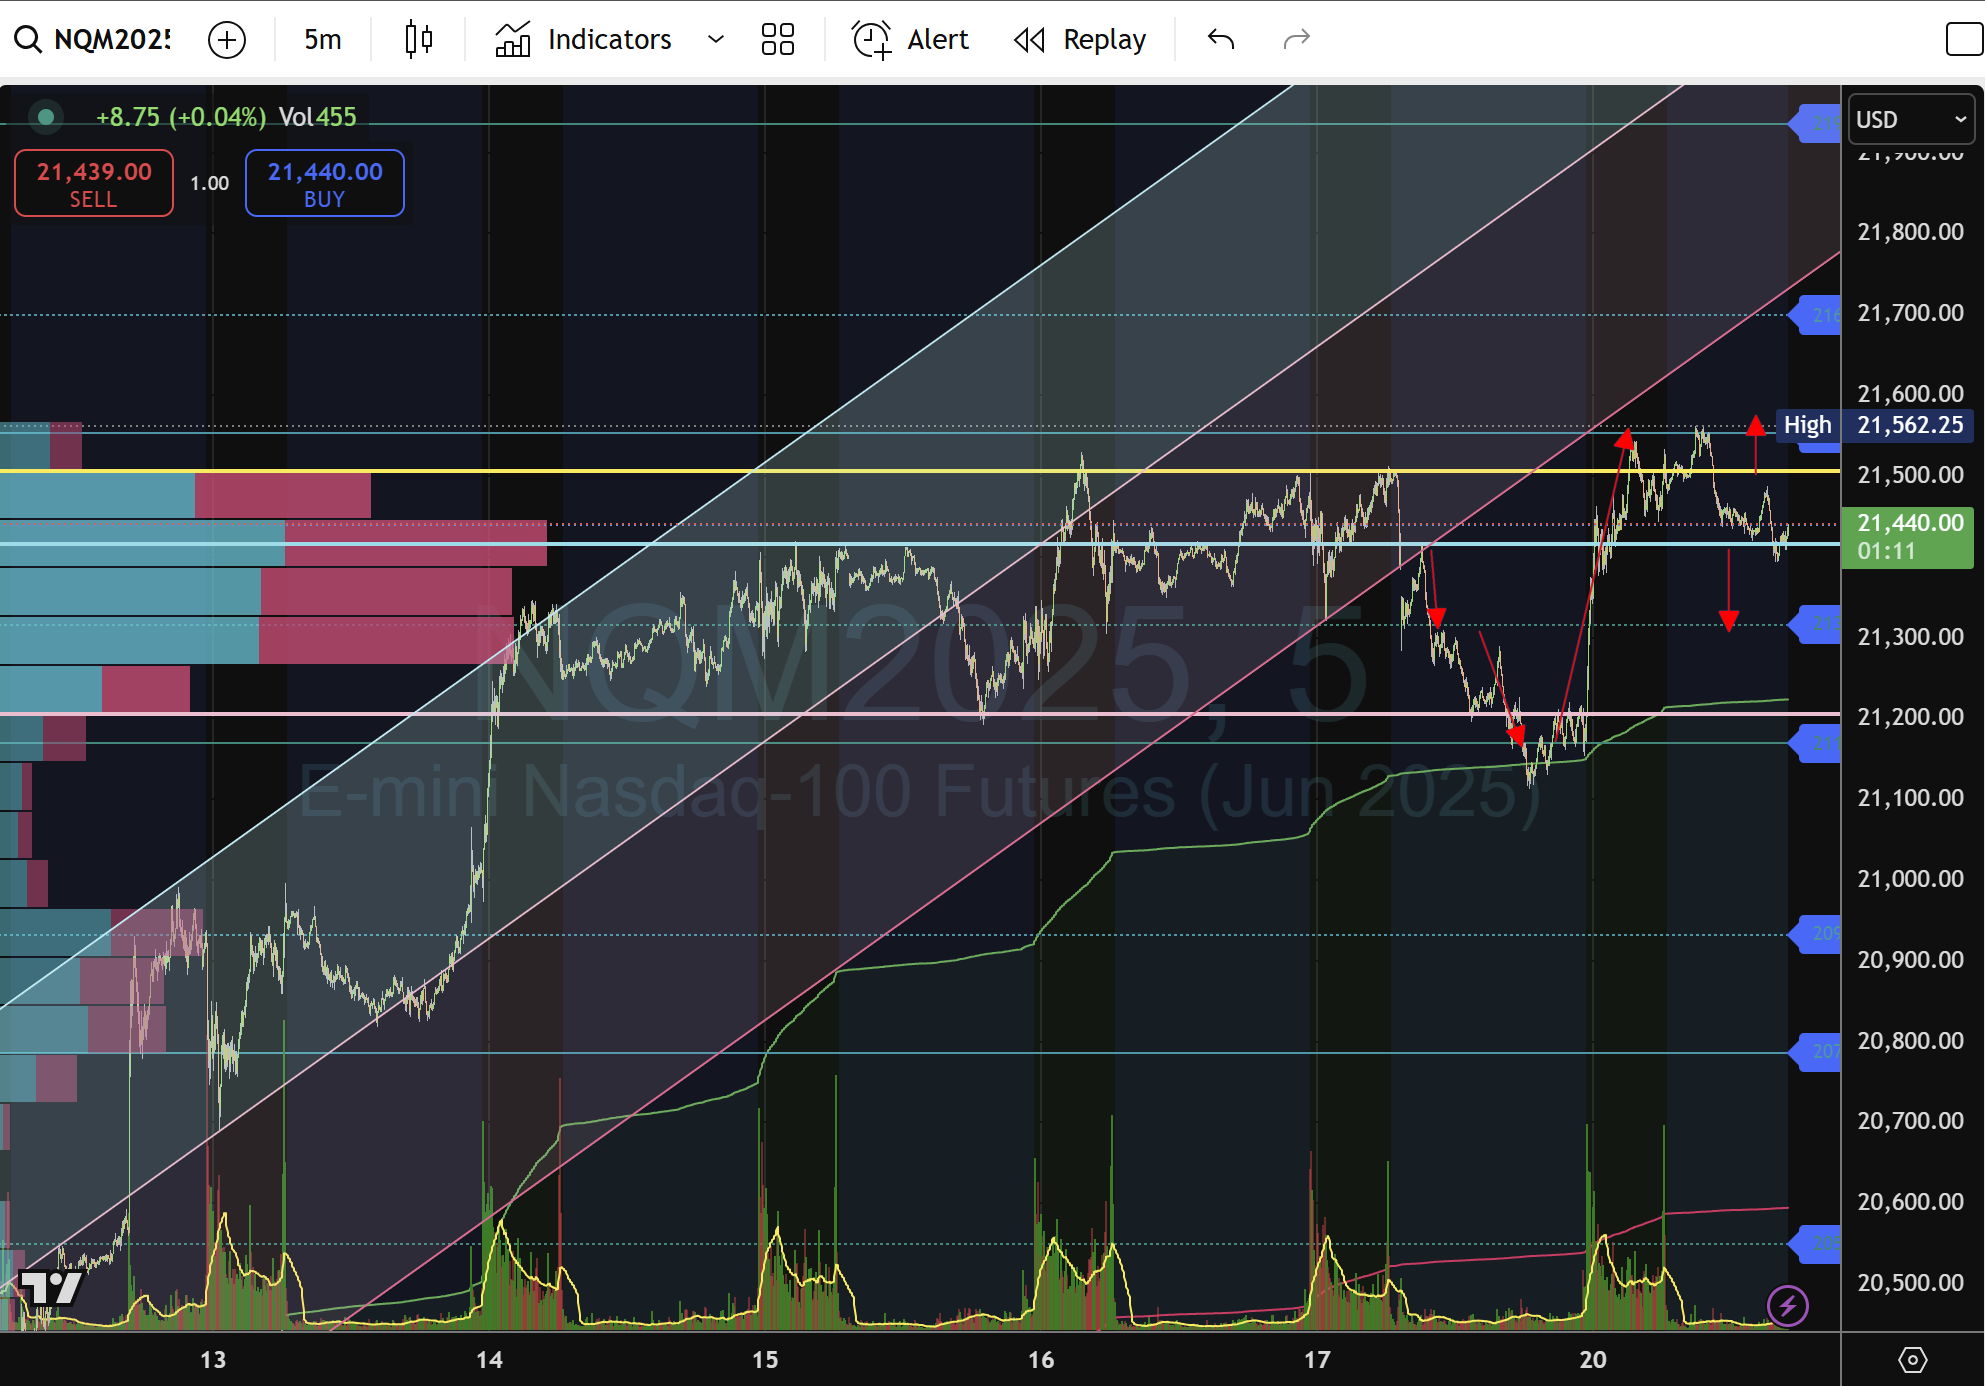This screenshot has width=1985, height=1386.
Task: Select Replay from the top toolbar
Action: click(x=1104, y=39)
